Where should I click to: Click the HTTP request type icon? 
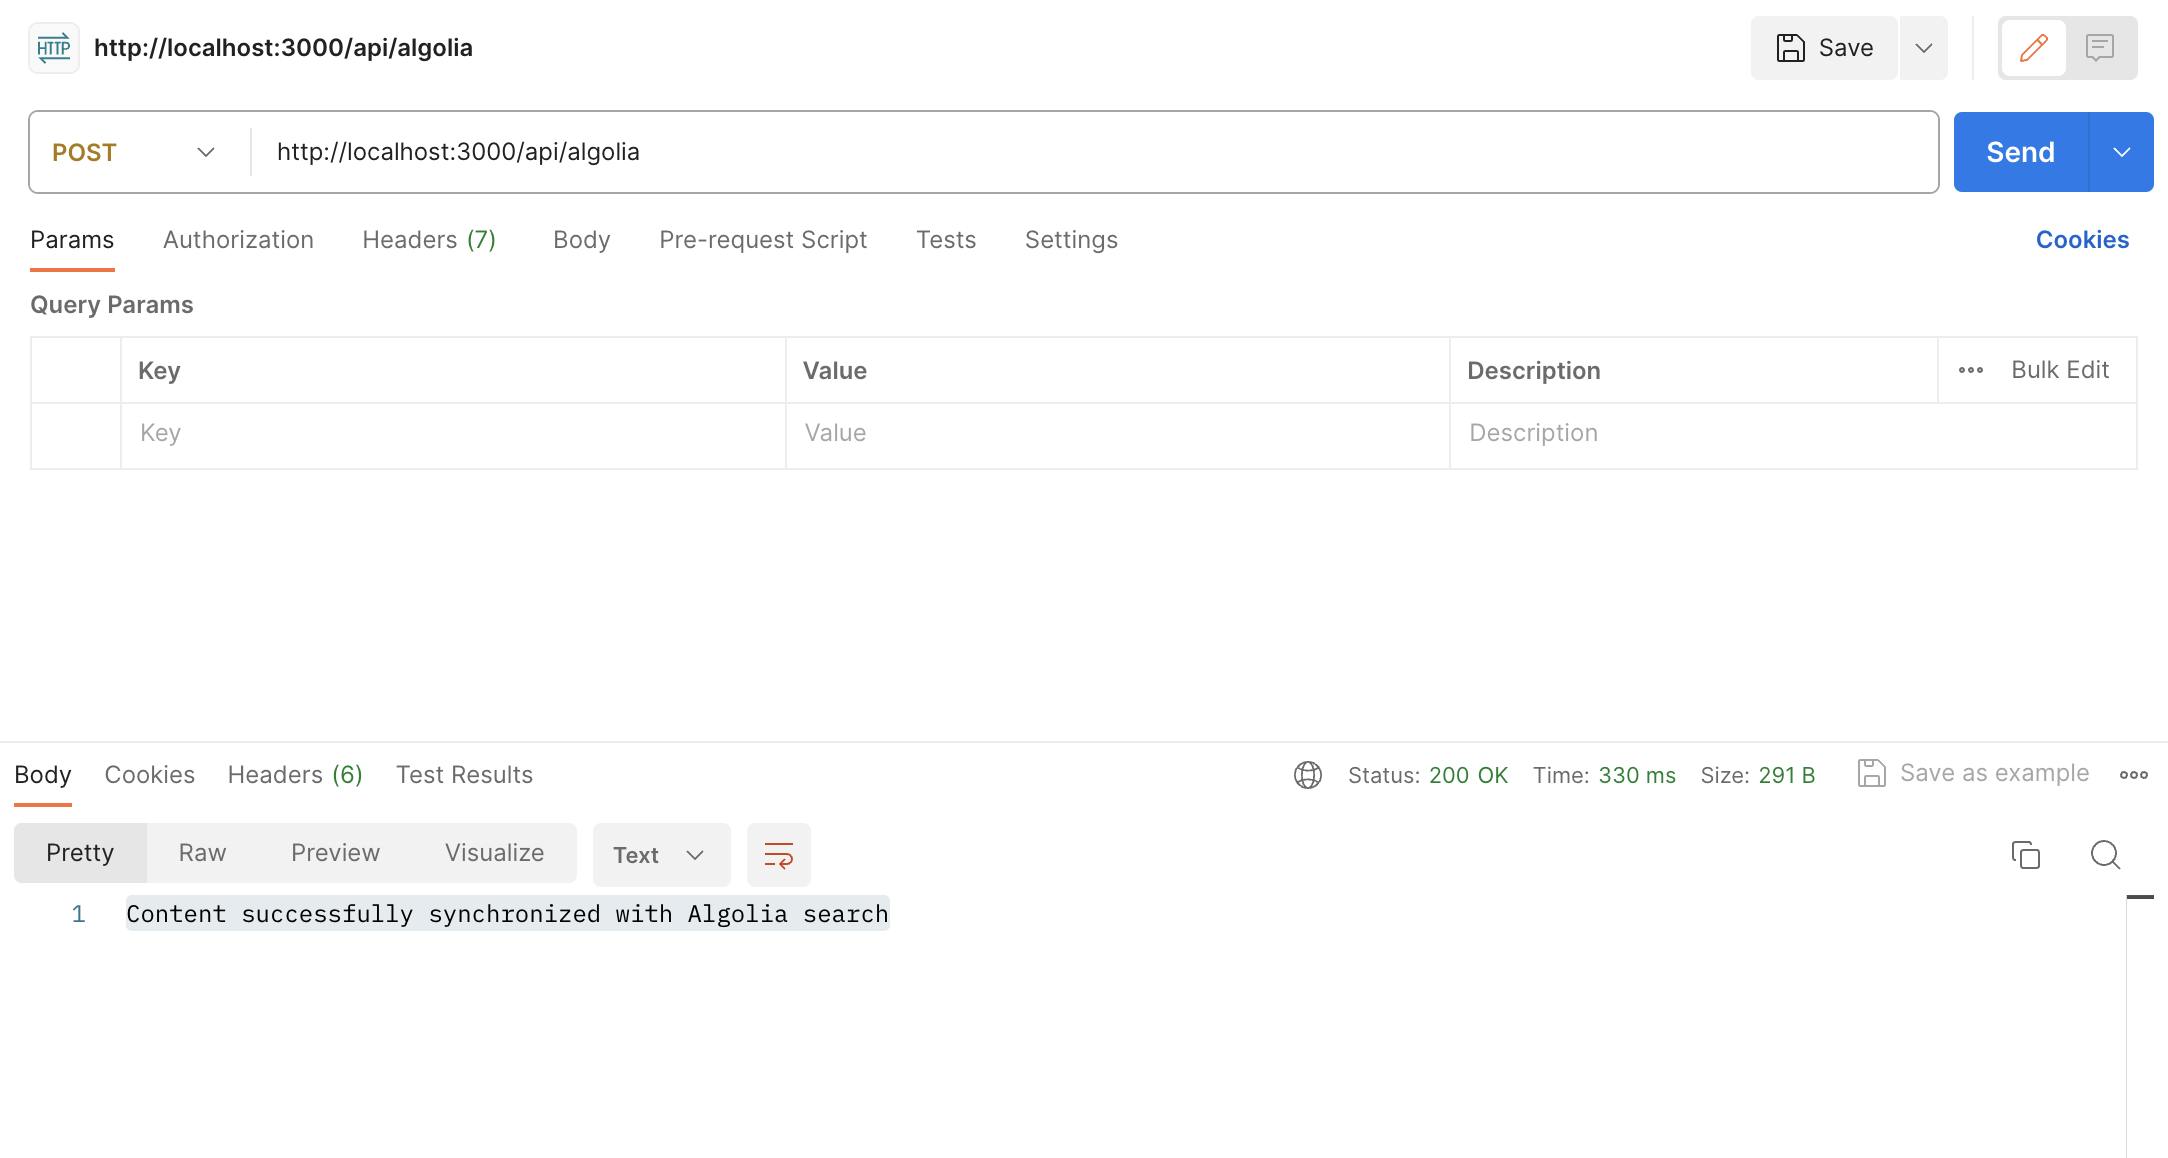pos(53,48)
